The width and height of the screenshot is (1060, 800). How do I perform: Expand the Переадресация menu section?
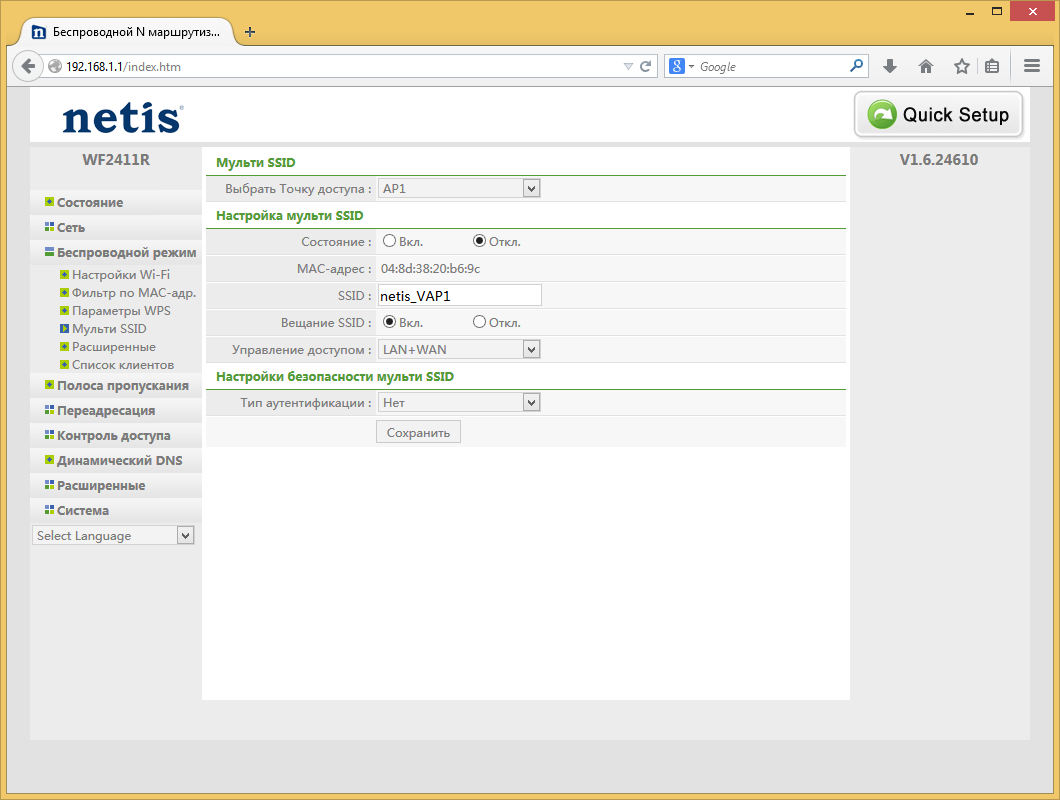(106, 410)
